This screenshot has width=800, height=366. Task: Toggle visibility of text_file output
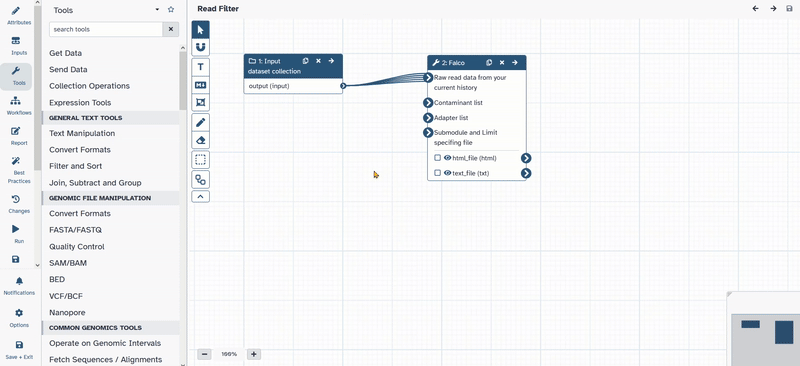pos(447,173)
